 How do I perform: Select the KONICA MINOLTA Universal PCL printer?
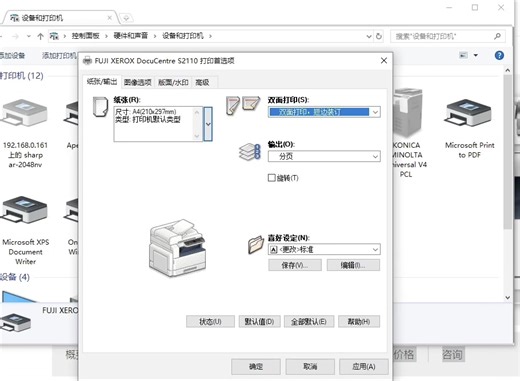pyautogui.click(x=407, y=133)
